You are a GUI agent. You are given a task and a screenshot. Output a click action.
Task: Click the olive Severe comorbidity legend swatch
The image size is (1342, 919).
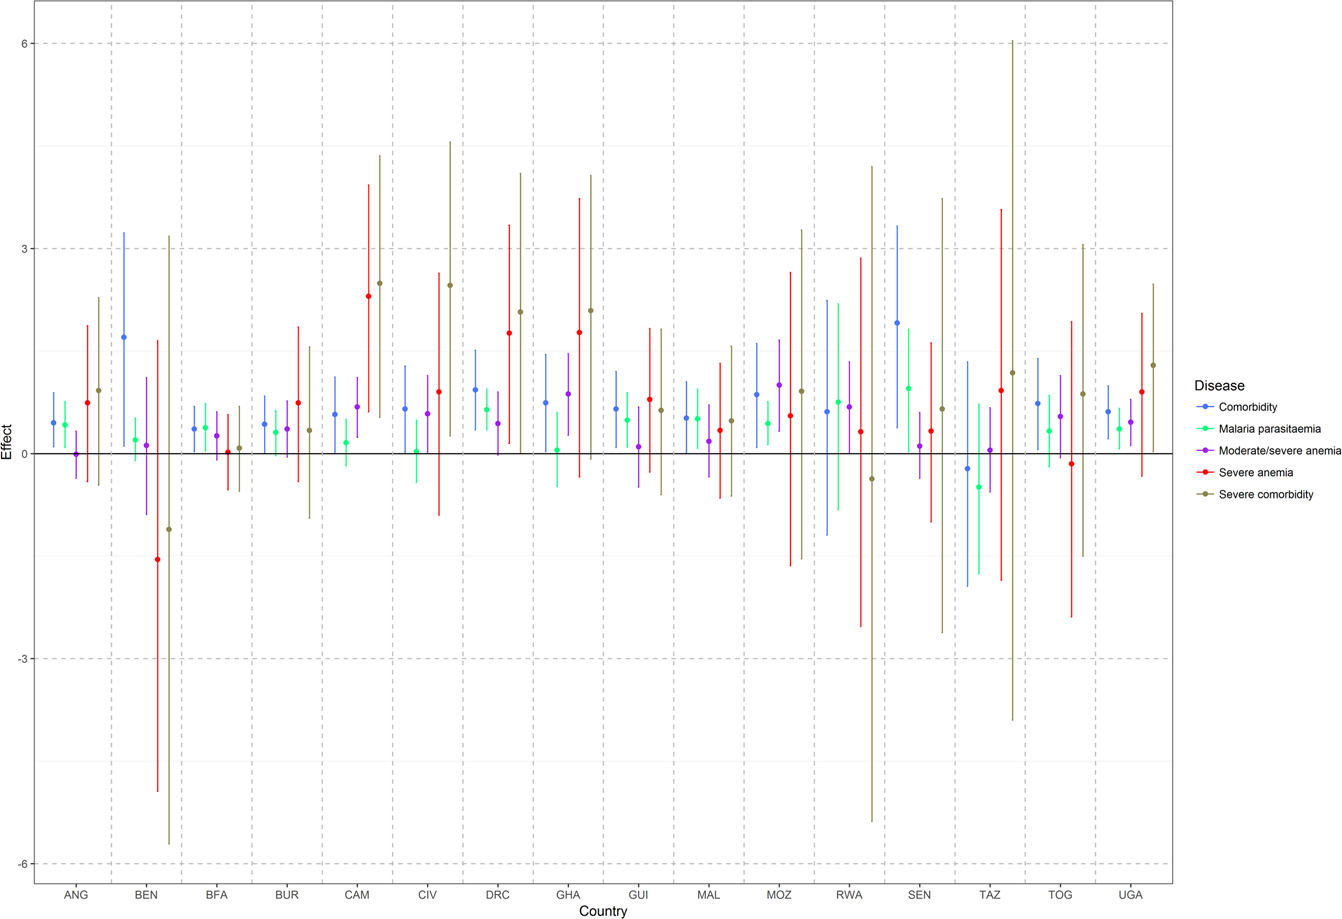(1205, 494)
